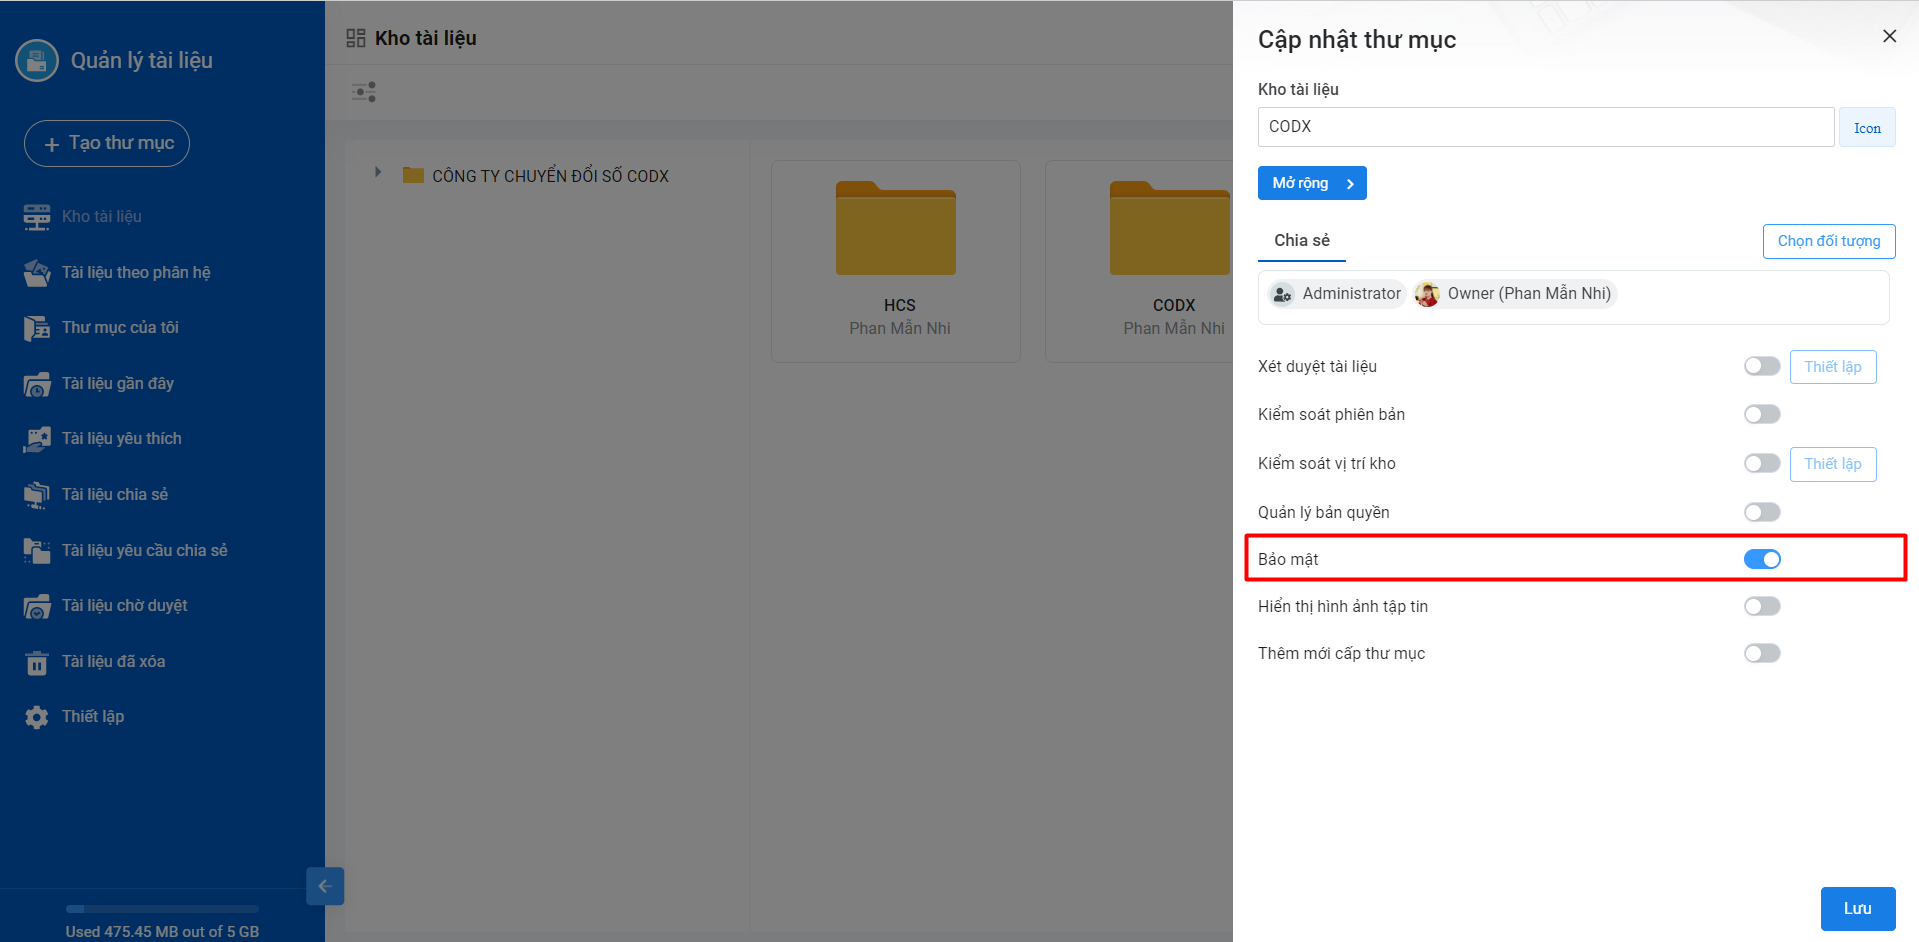
Task: Click the Quản lý tài liệu logo icon
Action: click(37, 60)
